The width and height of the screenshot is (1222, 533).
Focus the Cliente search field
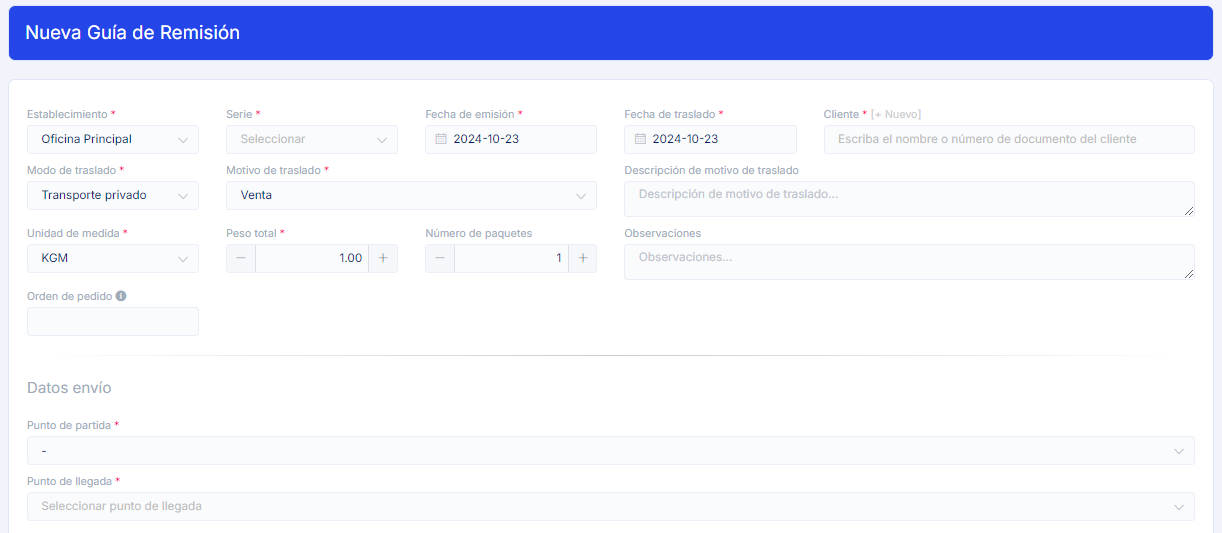click(1008, 139)
